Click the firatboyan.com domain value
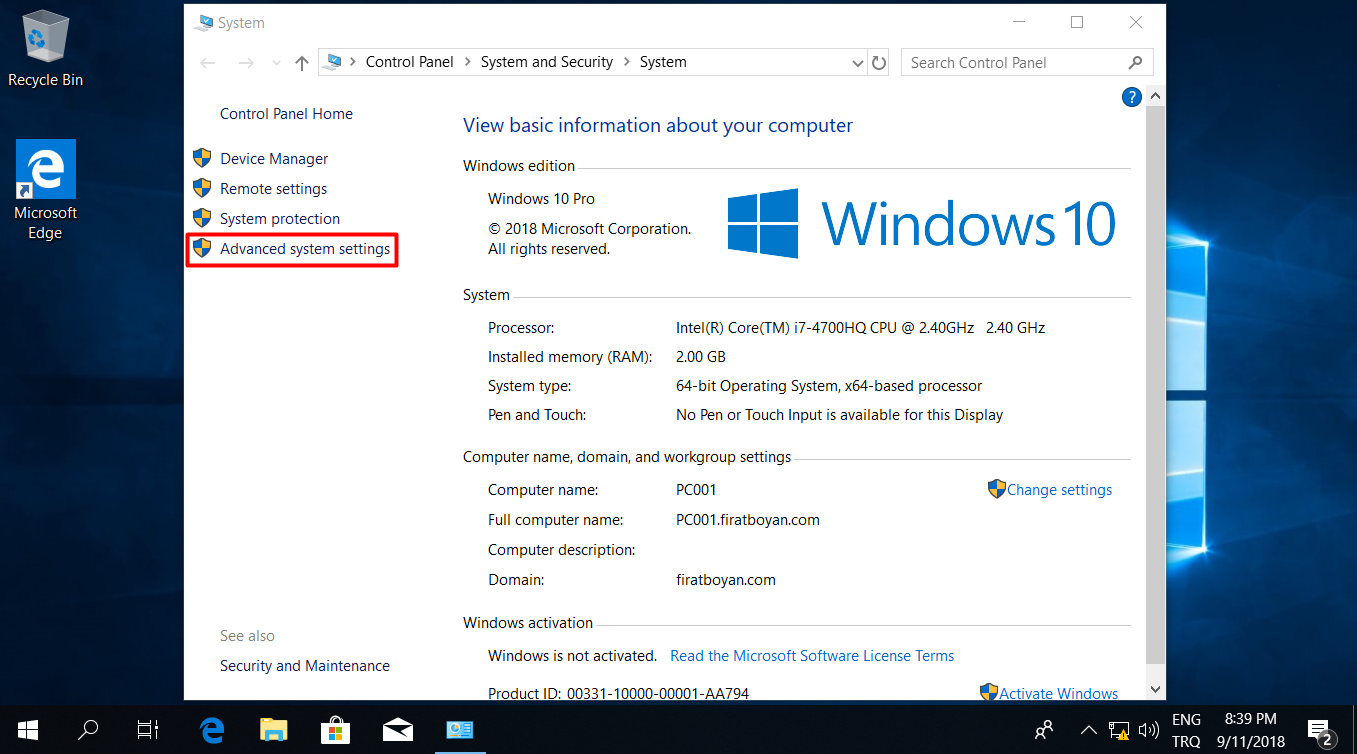This screenshot has width=1357, height=754. click(726, 580)
